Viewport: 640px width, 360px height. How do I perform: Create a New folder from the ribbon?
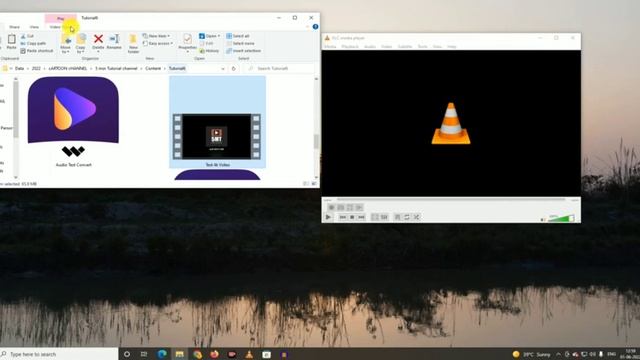pos(133,44)
